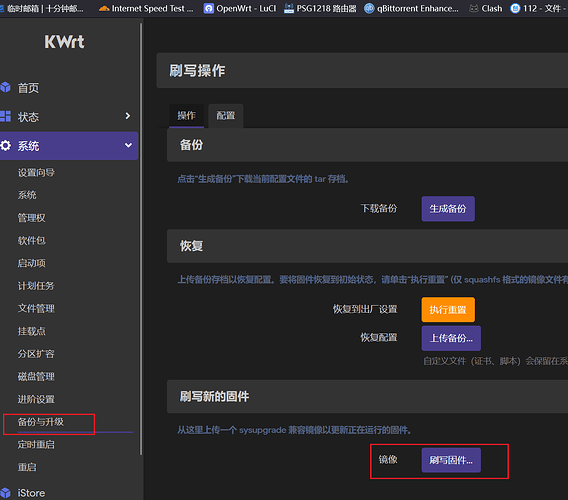Click the PSG1218 路由器 bookmark icon
568x500 pixels.
click(289, 8)
